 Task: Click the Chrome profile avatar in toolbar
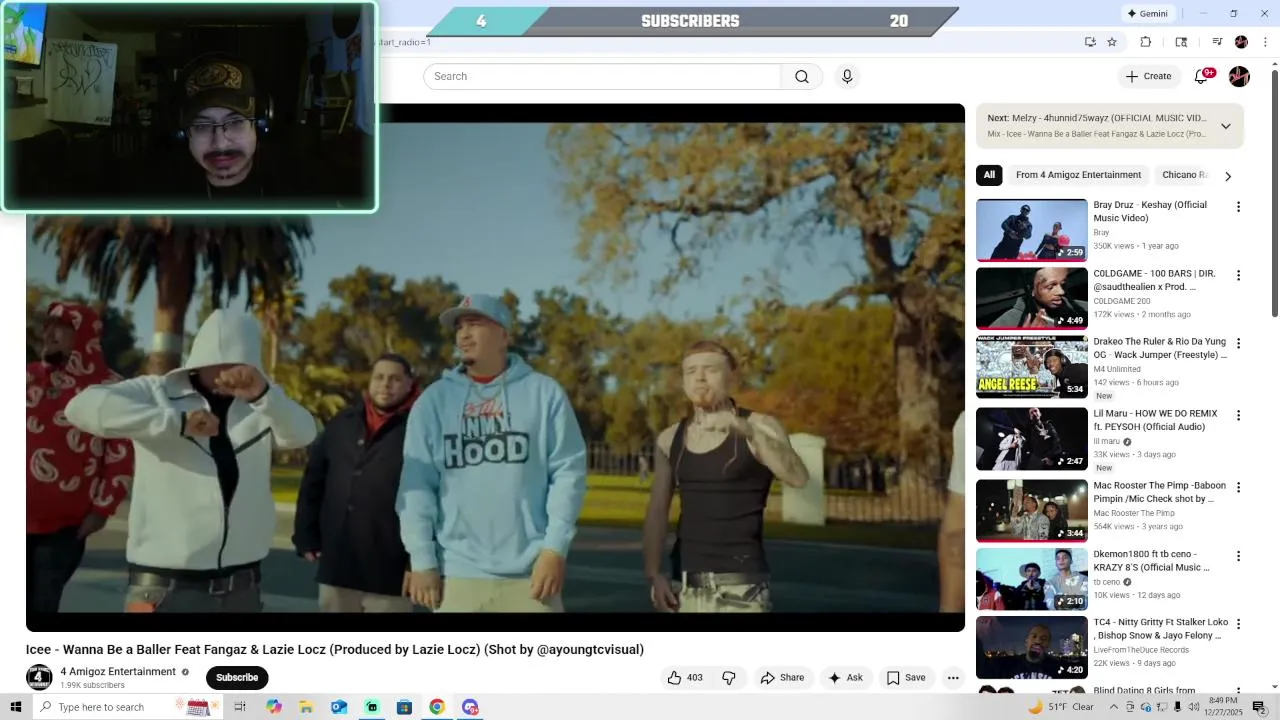tap(1241, 42)
